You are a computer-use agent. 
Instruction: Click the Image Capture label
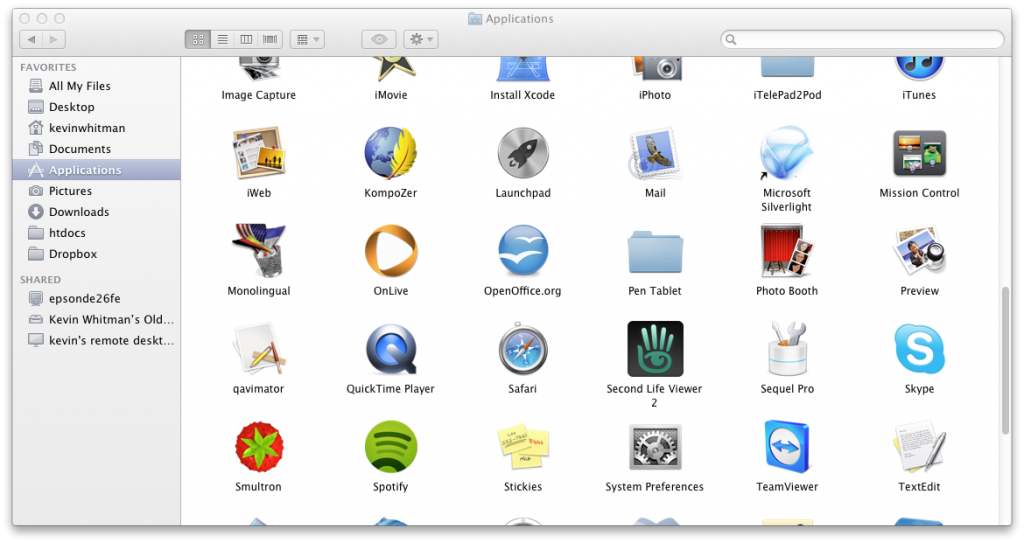(259, 95)
